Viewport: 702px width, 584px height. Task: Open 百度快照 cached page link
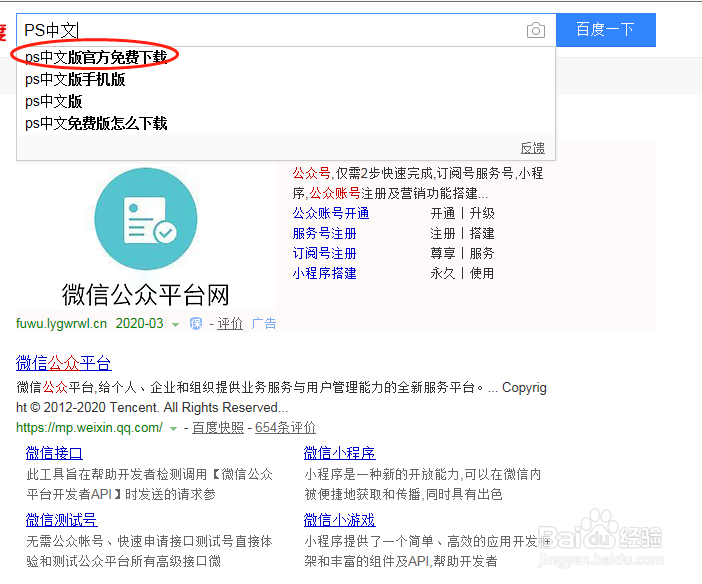[x=218, y=428]
